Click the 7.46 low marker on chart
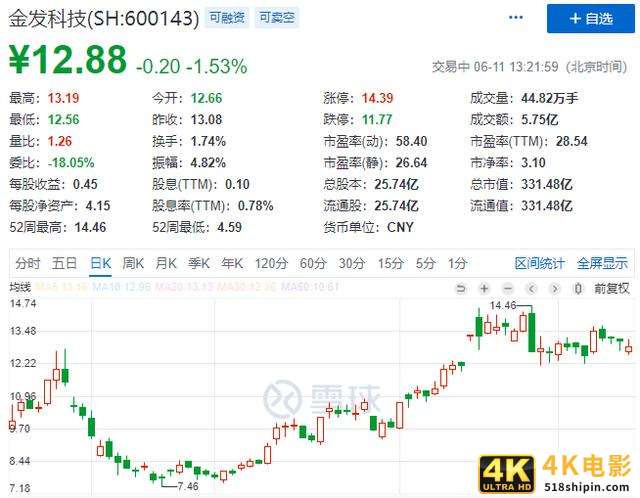This screenshot has height=498, width=640. [x=188, y=486]
